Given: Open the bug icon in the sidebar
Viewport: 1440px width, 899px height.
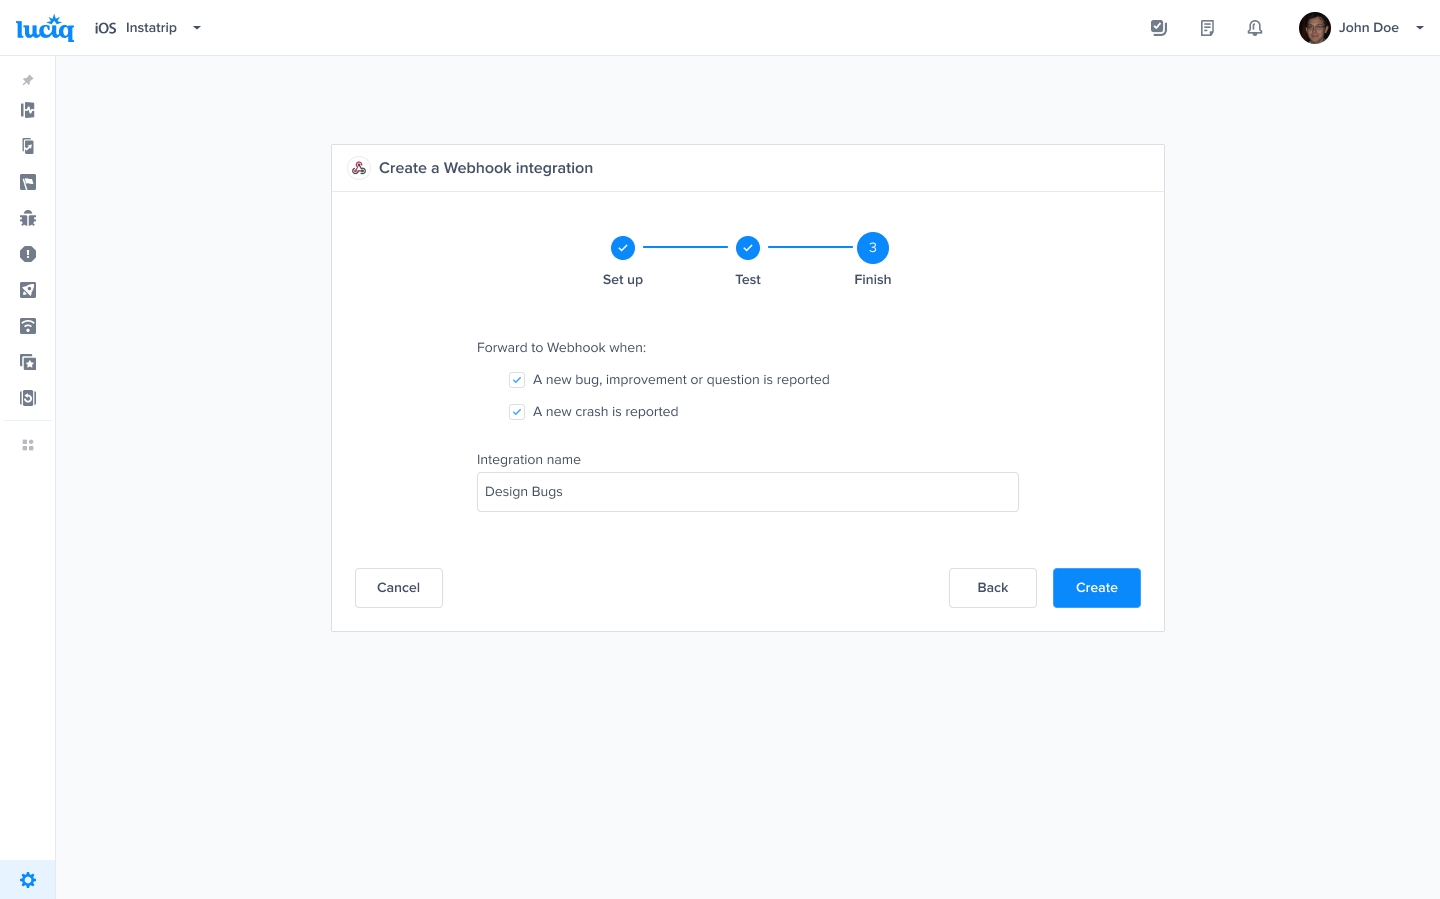Looking at the screenshot, I should point(28,218).
